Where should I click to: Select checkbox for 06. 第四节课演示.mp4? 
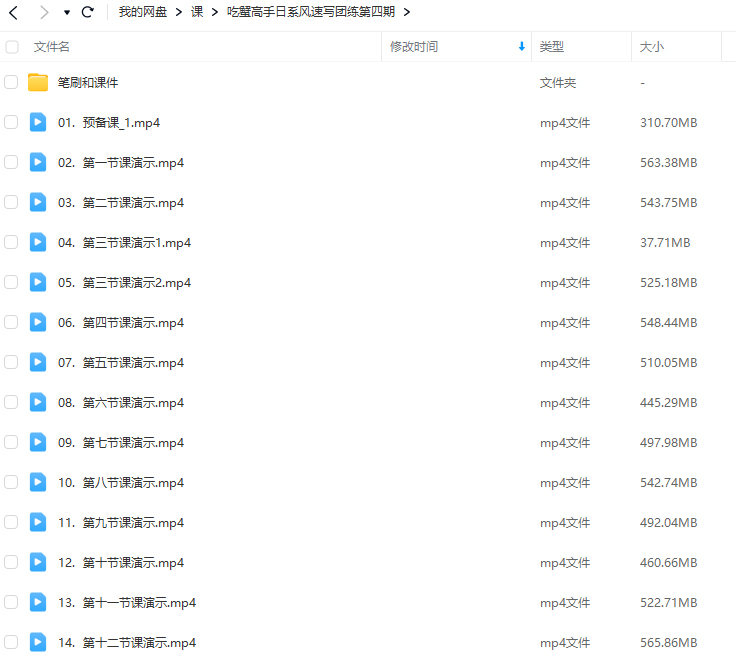click(11, 322)
